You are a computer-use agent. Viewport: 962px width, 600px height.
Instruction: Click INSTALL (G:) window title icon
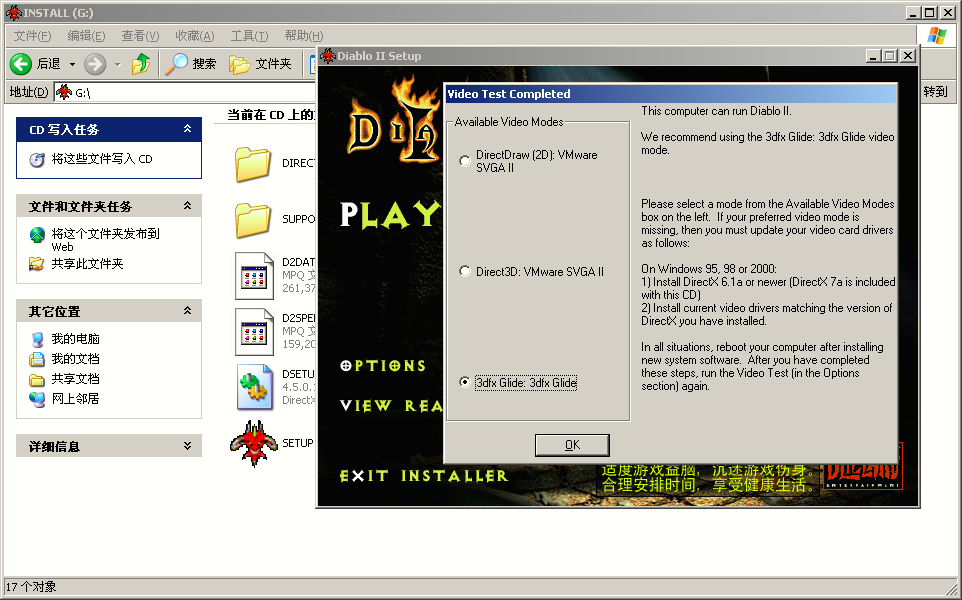[x=13, y=12]
